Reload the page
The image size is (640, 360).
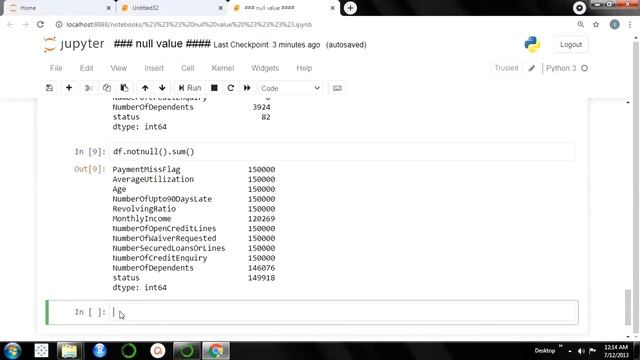40,24
